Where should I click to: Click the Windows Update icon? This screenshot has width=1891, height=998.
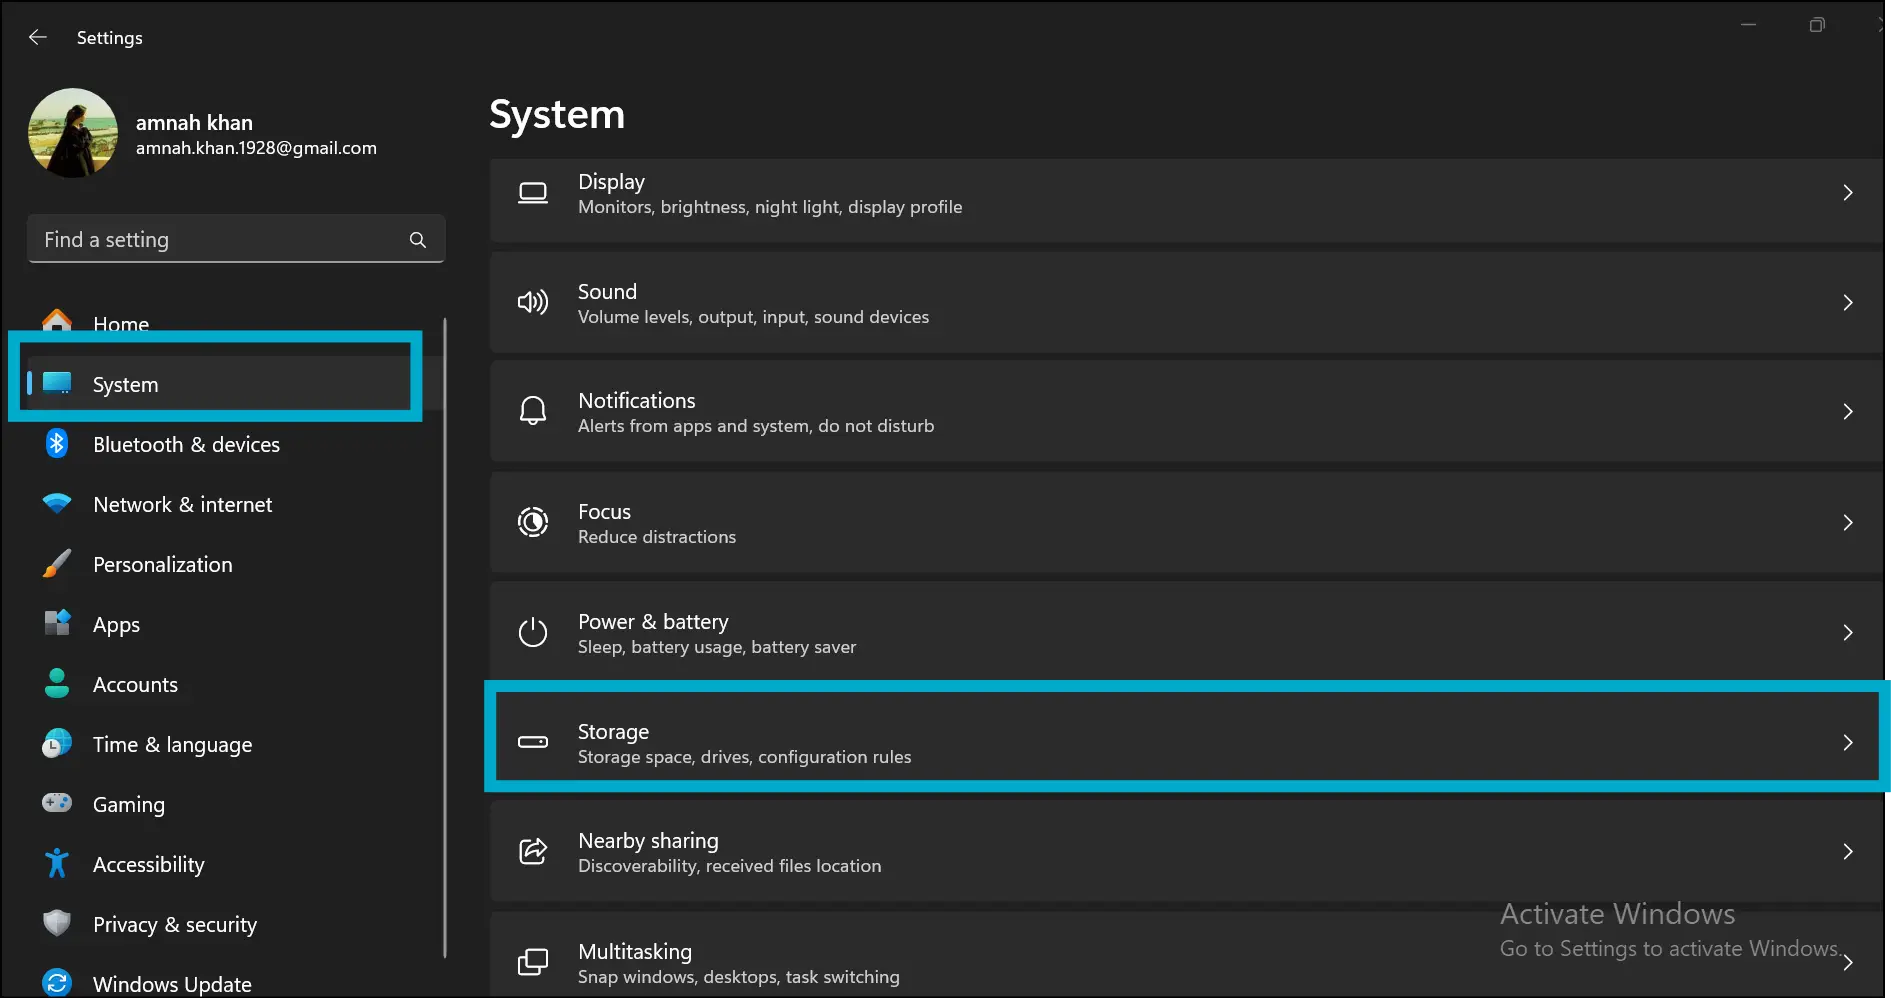[x=56, y=983]
